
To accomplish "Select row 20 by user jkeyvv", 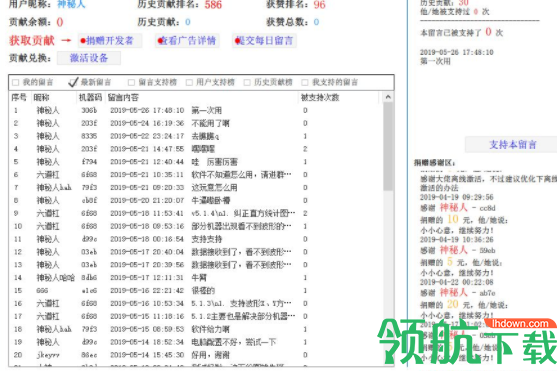I will click(x=196, y=355).
